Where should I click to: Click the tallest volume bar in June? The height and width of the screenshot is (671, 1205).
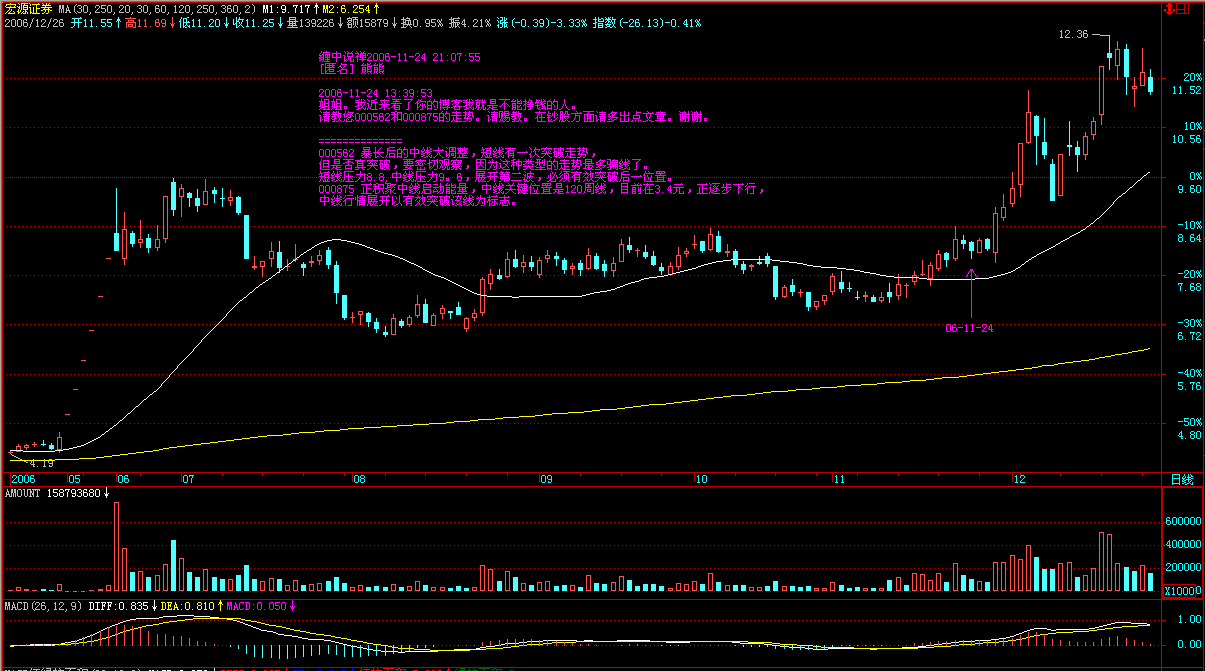click(x=117, y=547)
